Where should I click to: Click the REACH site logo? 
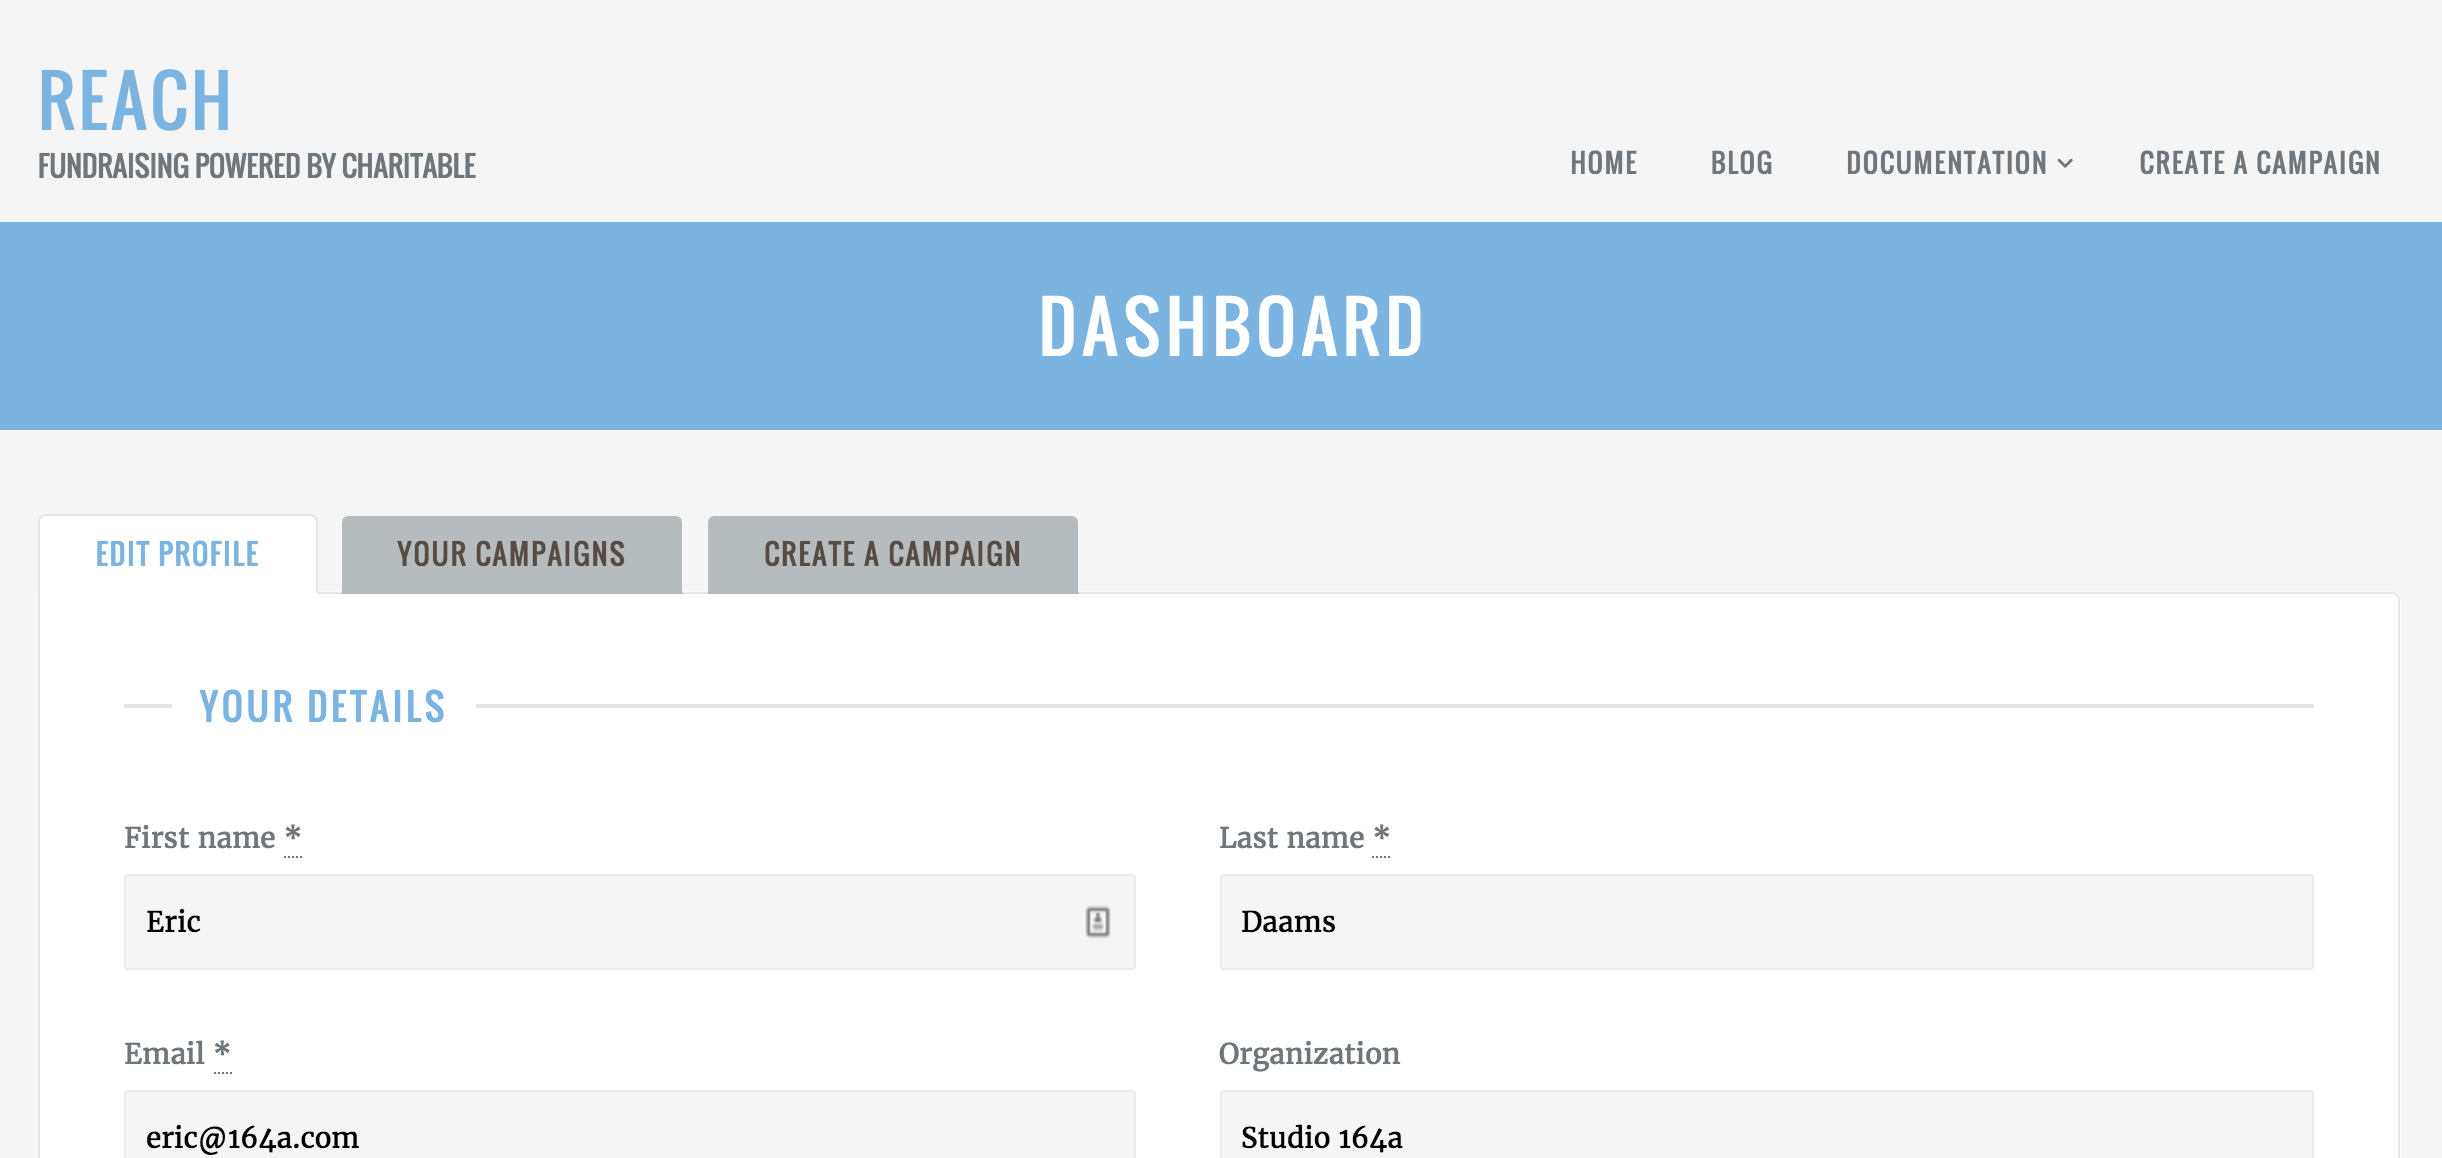pyautogui.click(x=135, y=101)
